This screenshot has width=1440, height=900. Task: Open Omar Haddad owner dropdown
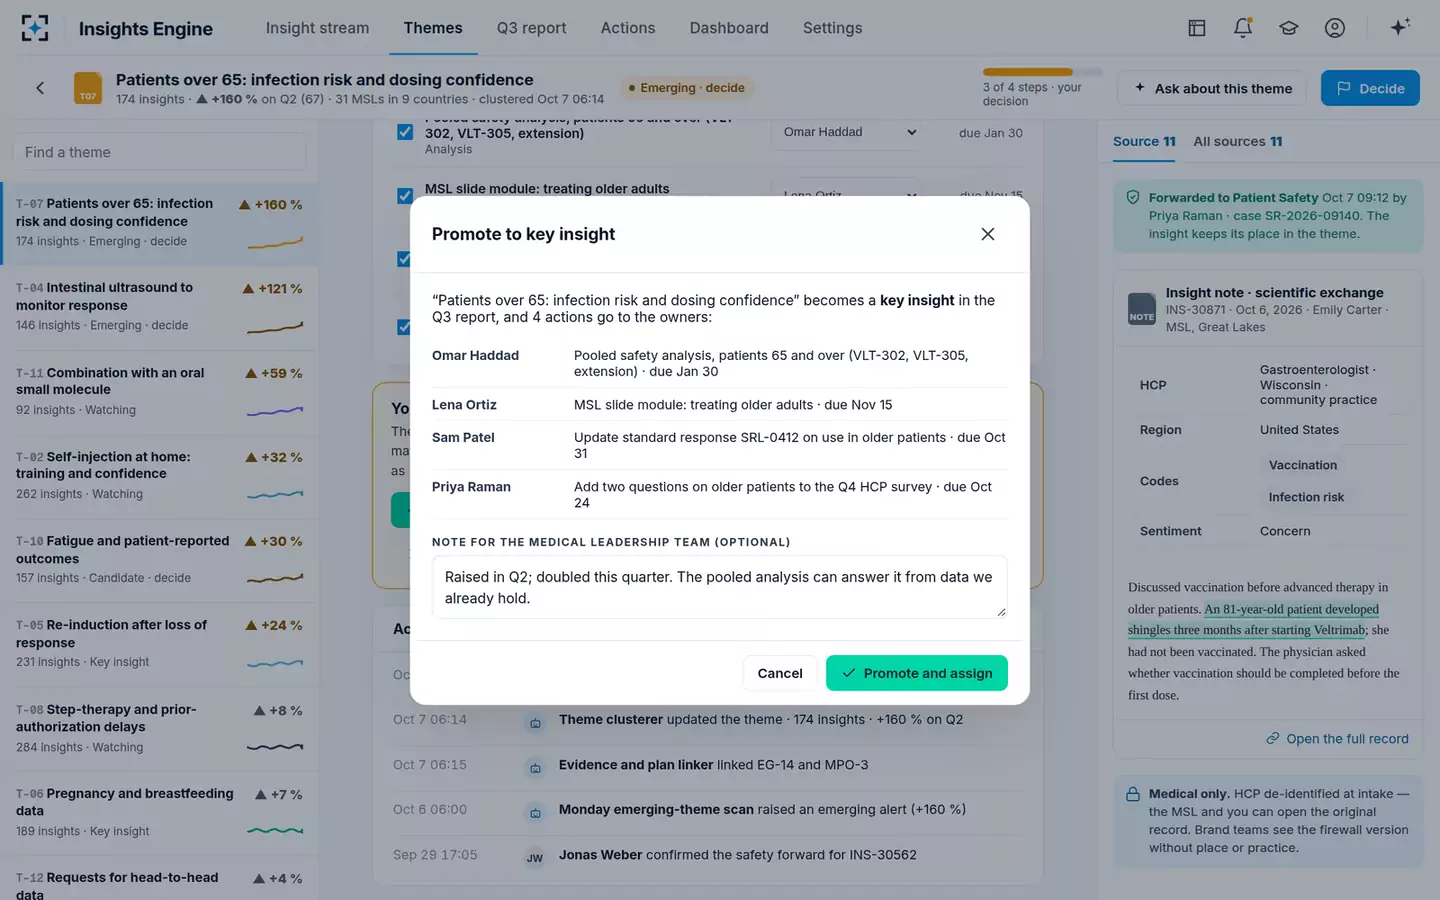[849, 132]
